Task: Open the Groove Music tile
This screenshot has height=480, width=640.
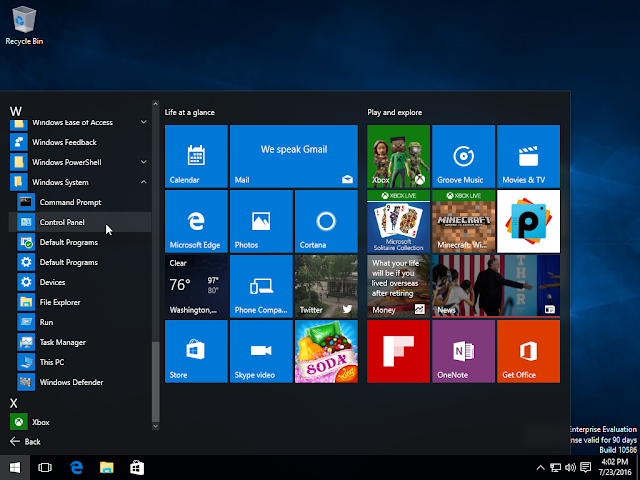Action: pos(463,156)
